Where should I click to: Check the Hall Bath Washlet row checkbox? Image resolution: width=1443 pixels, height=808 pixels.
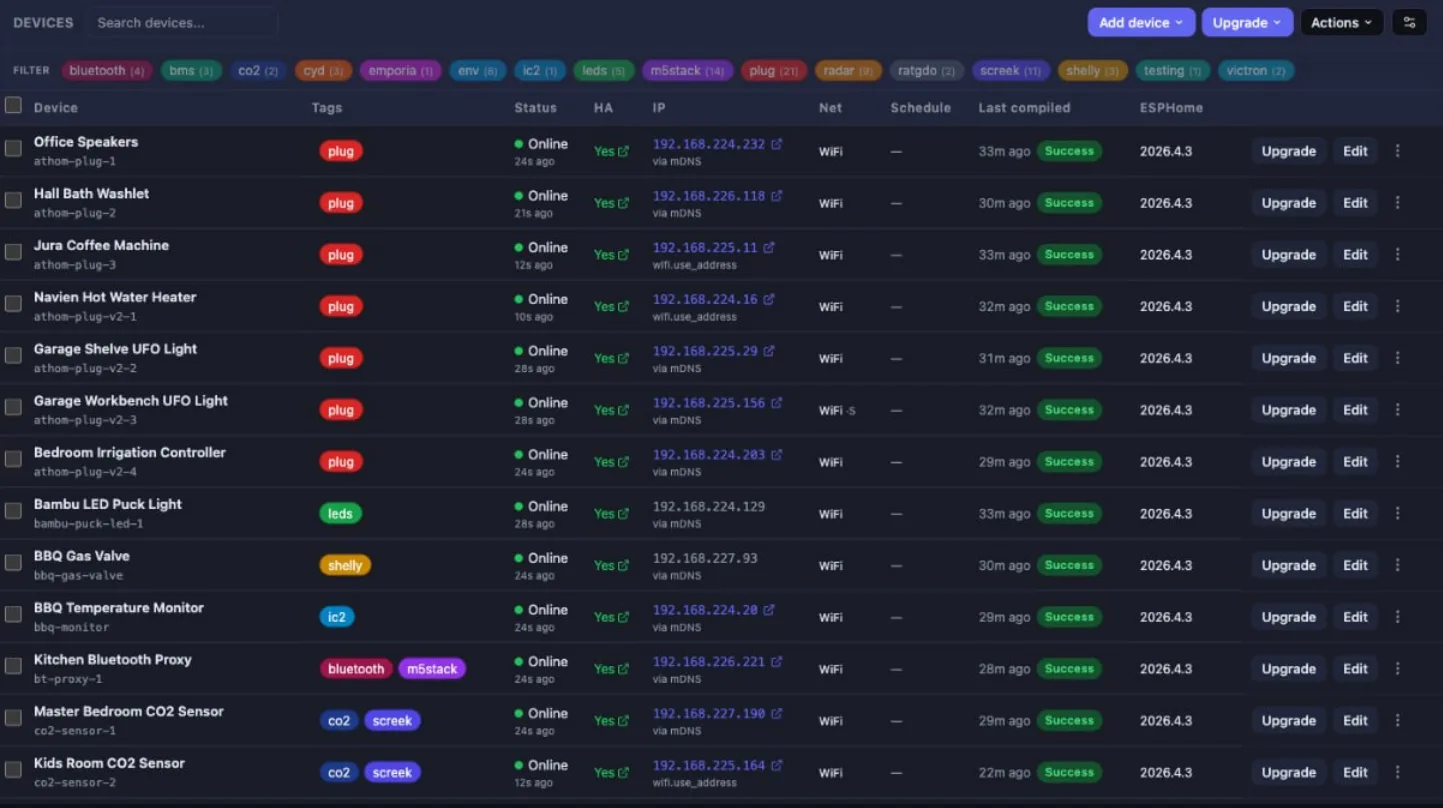[x=13, y=200]
